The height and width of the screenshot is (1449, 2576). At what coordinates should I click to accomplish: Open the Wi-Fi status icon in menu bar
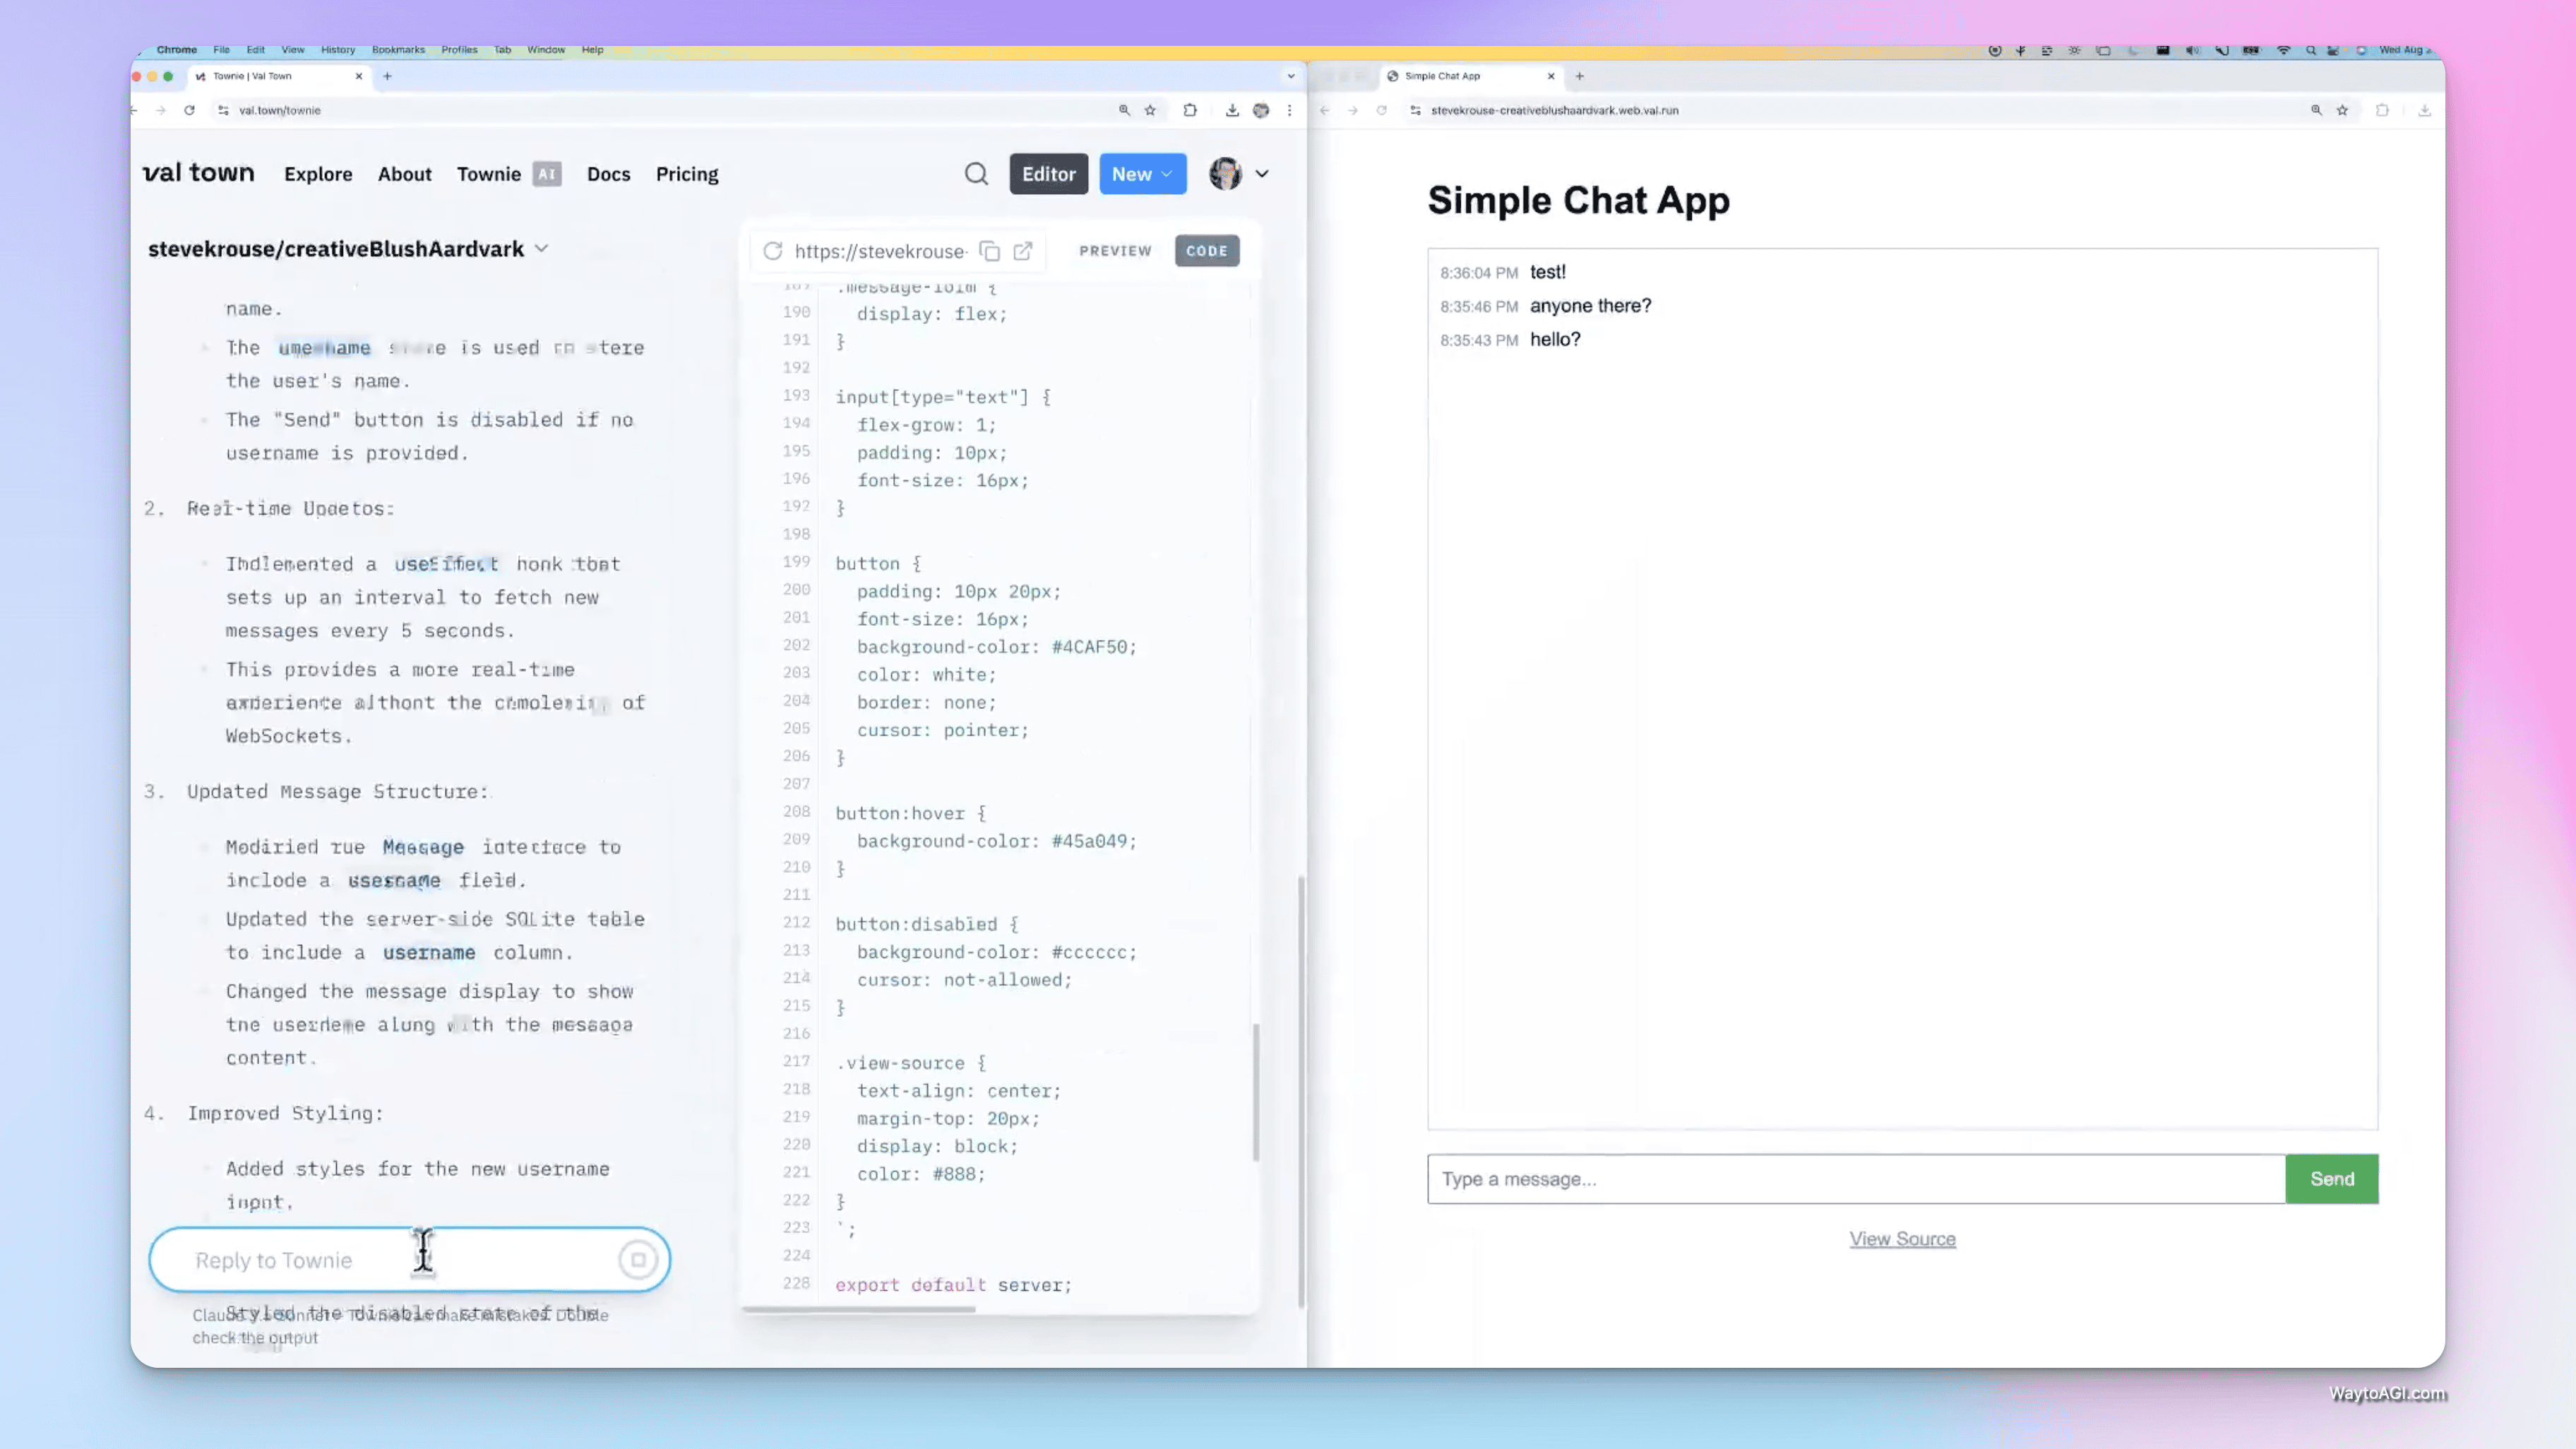[x=2284, y=50]
